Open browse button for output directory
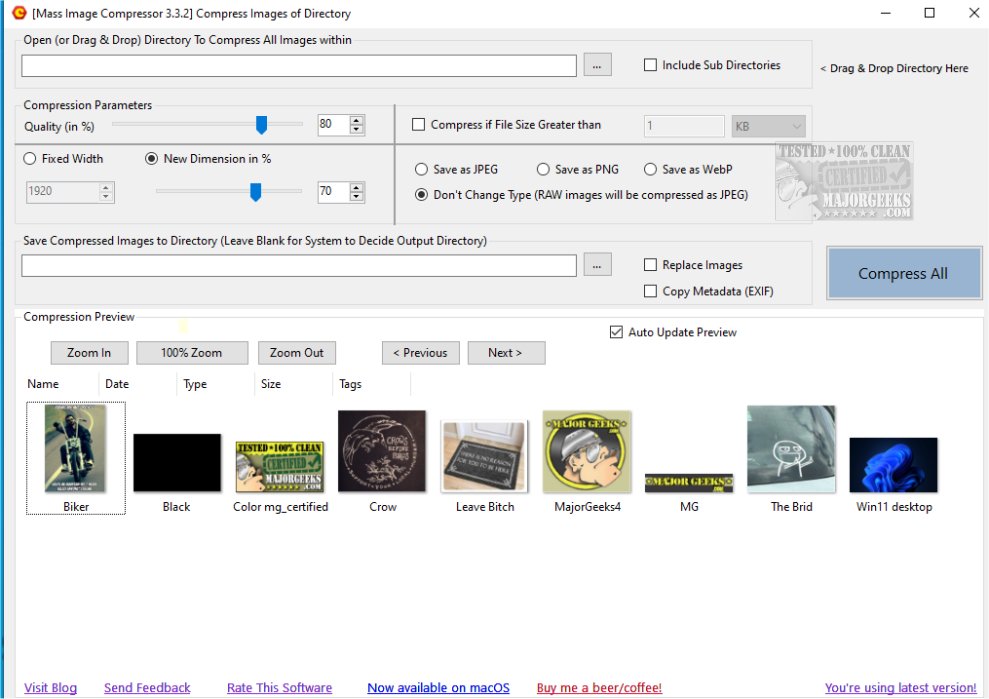Image resolution: width=989 pixels, height=699 pixels. pos(597,265)
